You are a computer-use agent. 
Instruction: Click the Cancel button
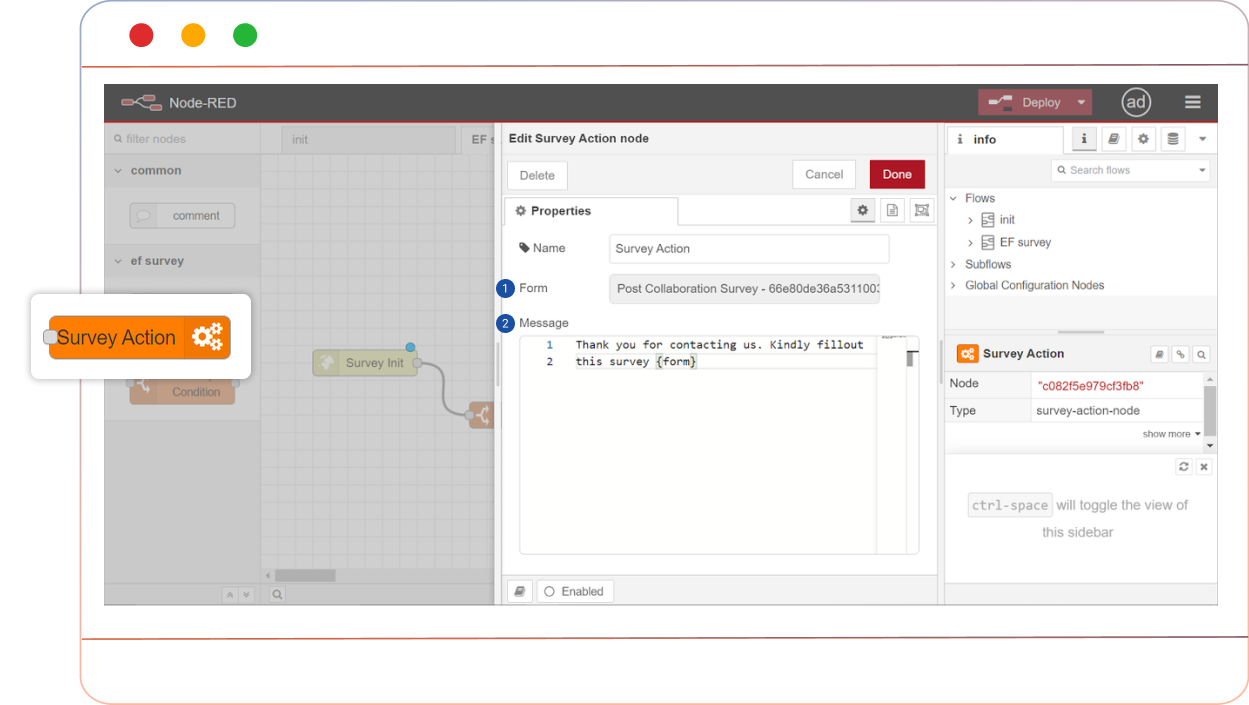(824, 174)
